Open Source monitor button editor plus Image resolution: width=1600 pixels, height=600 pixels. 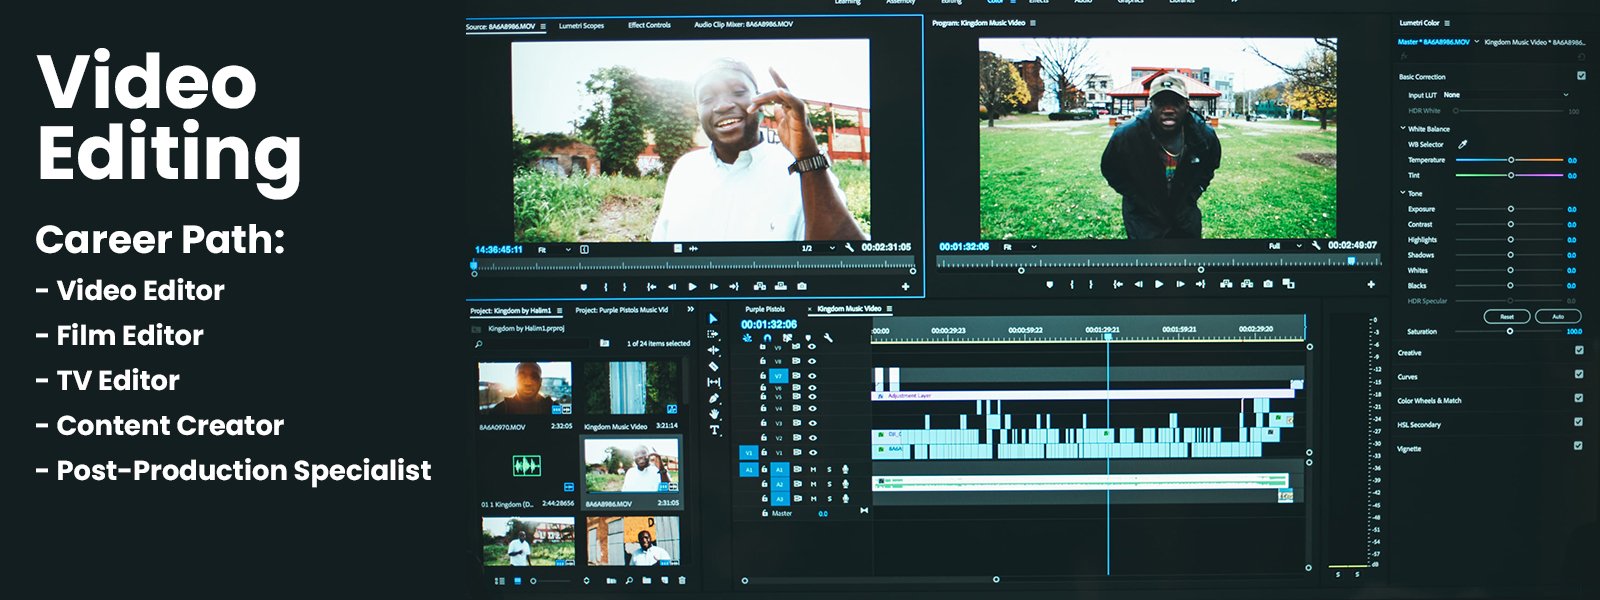point(906,286)
